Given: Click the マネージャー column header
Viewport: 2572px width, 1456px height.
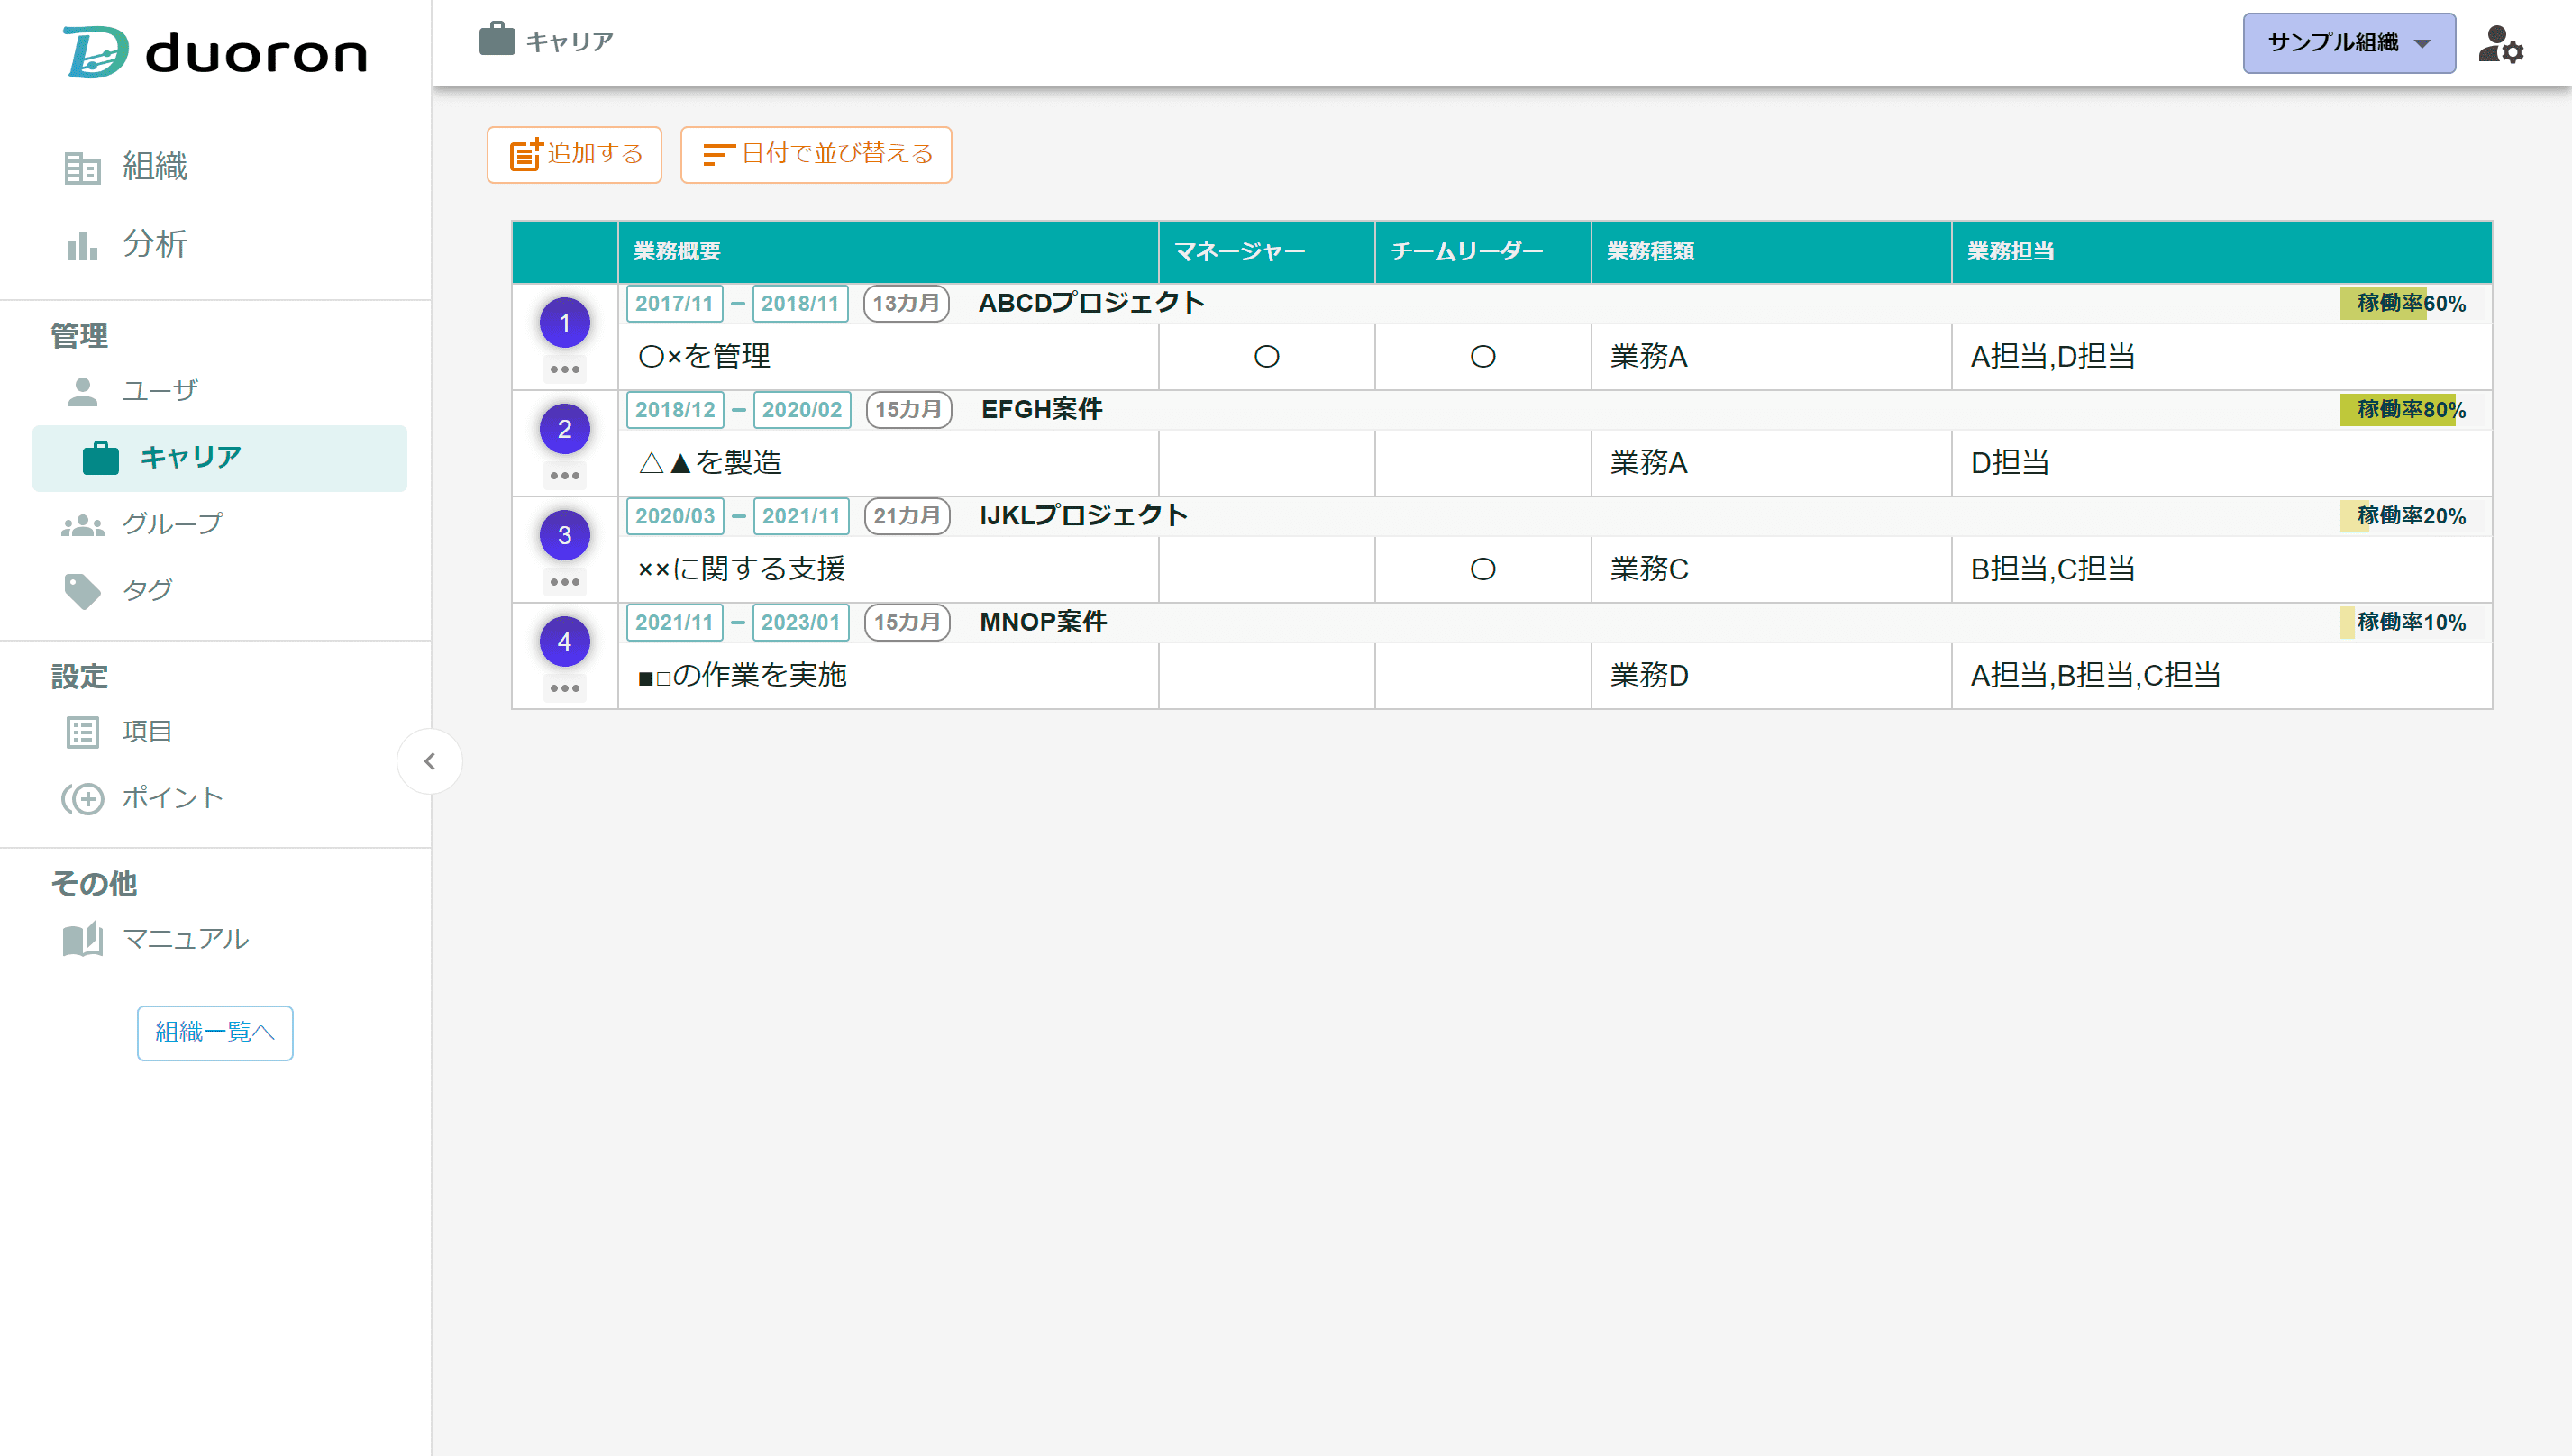Looking at the screenshot, I should tap(1267, 252).
